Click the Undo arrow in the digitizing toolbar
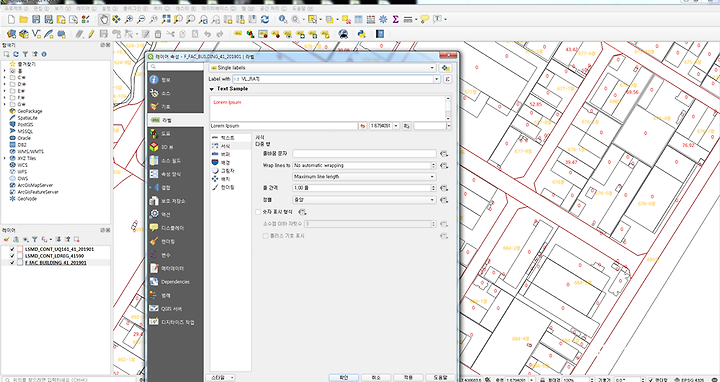 click(208, 34)
